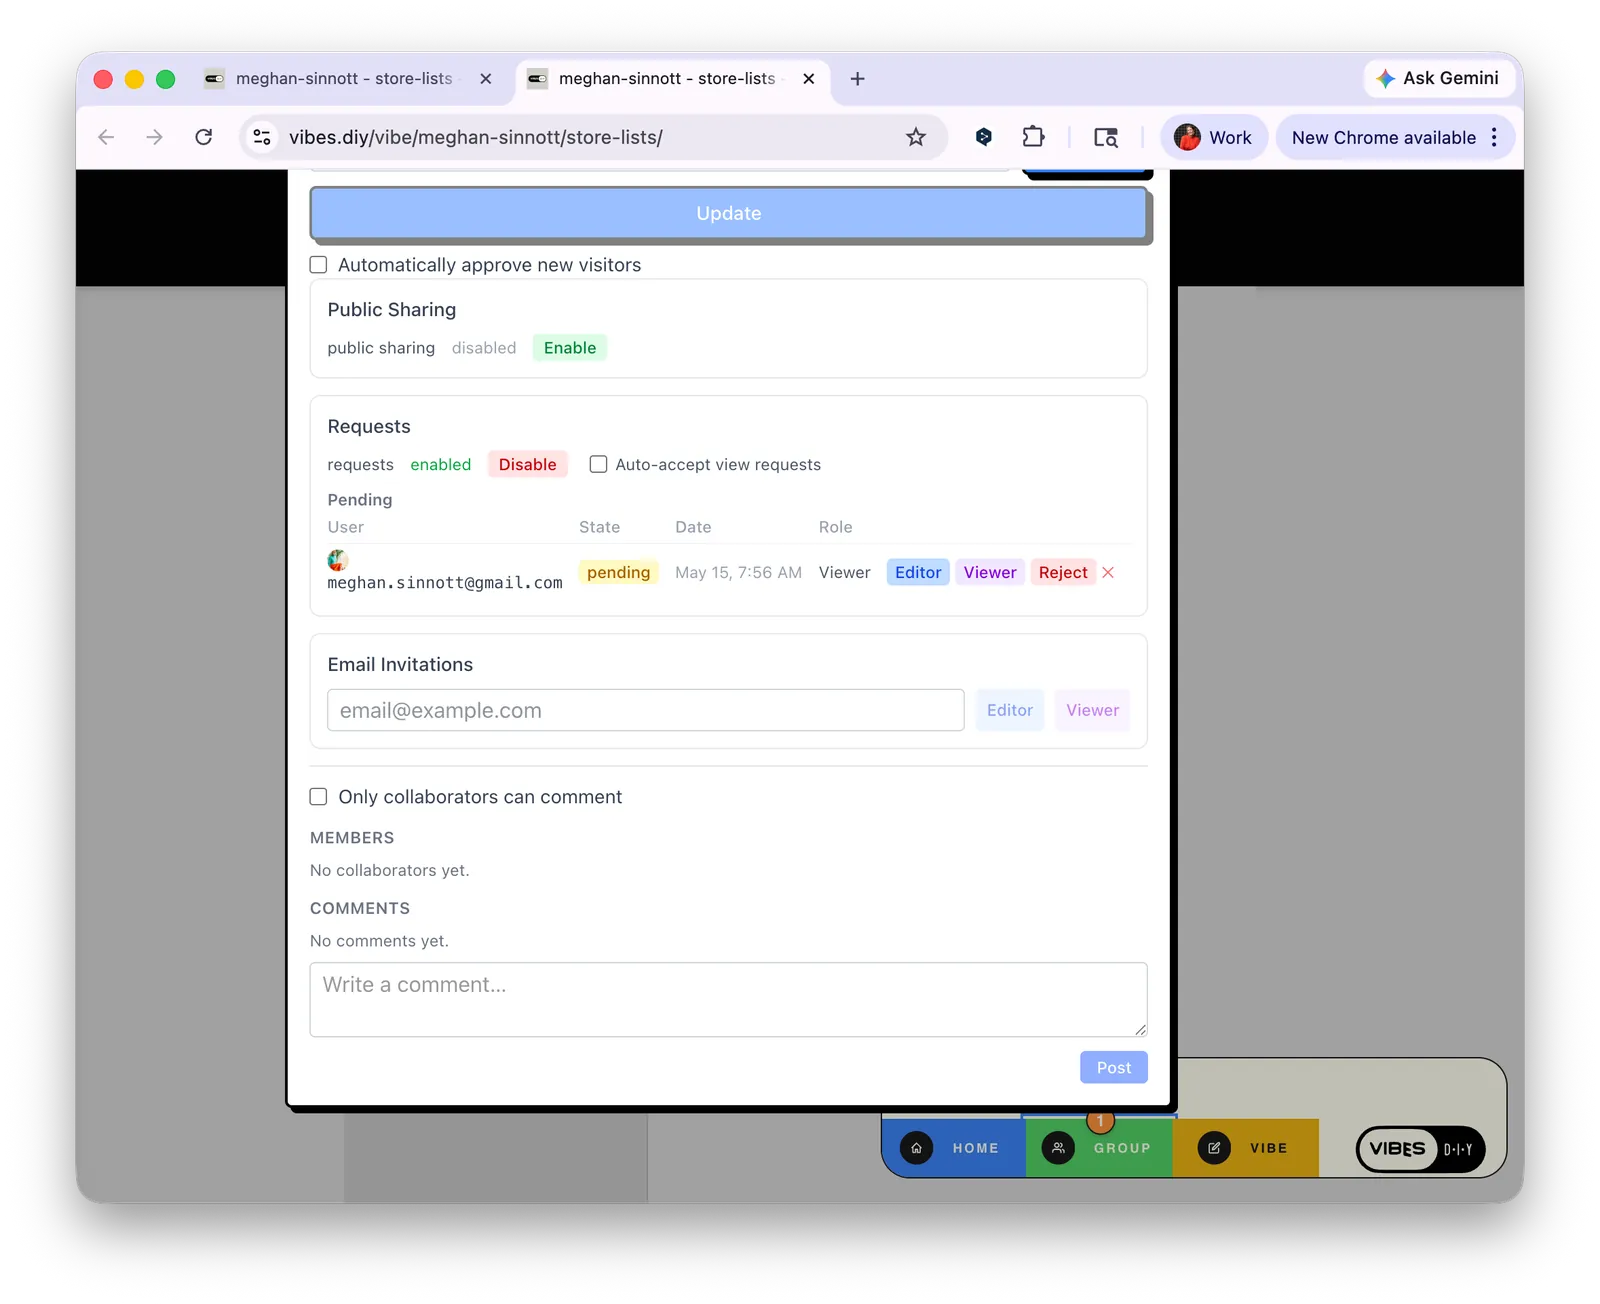
Task: Select the active second store-lists tab
Action: click(x=673, y=79)
